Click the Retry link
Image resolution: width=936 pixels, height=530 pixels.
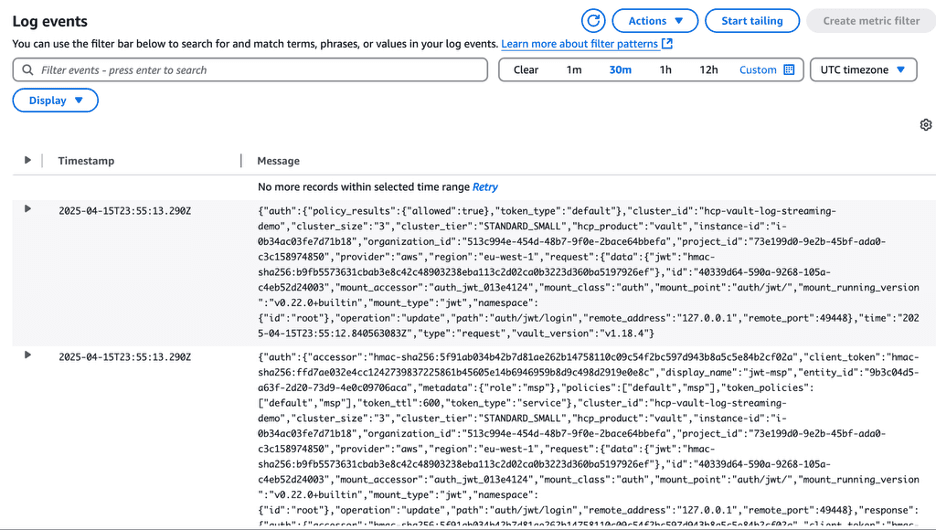coord(485,187)
